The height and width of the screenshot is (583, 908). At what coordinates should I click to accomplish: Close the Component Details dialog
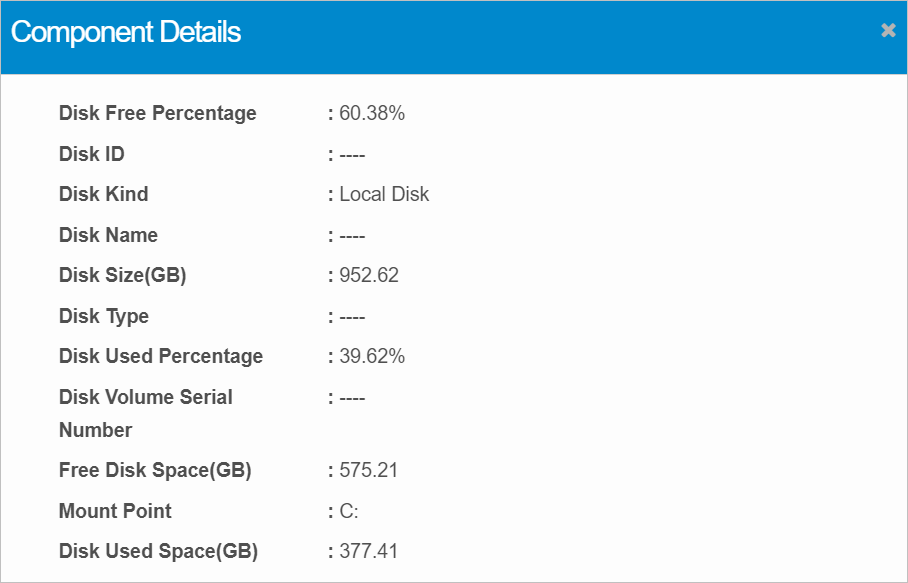pyautogui.click(x=888, y=31)
